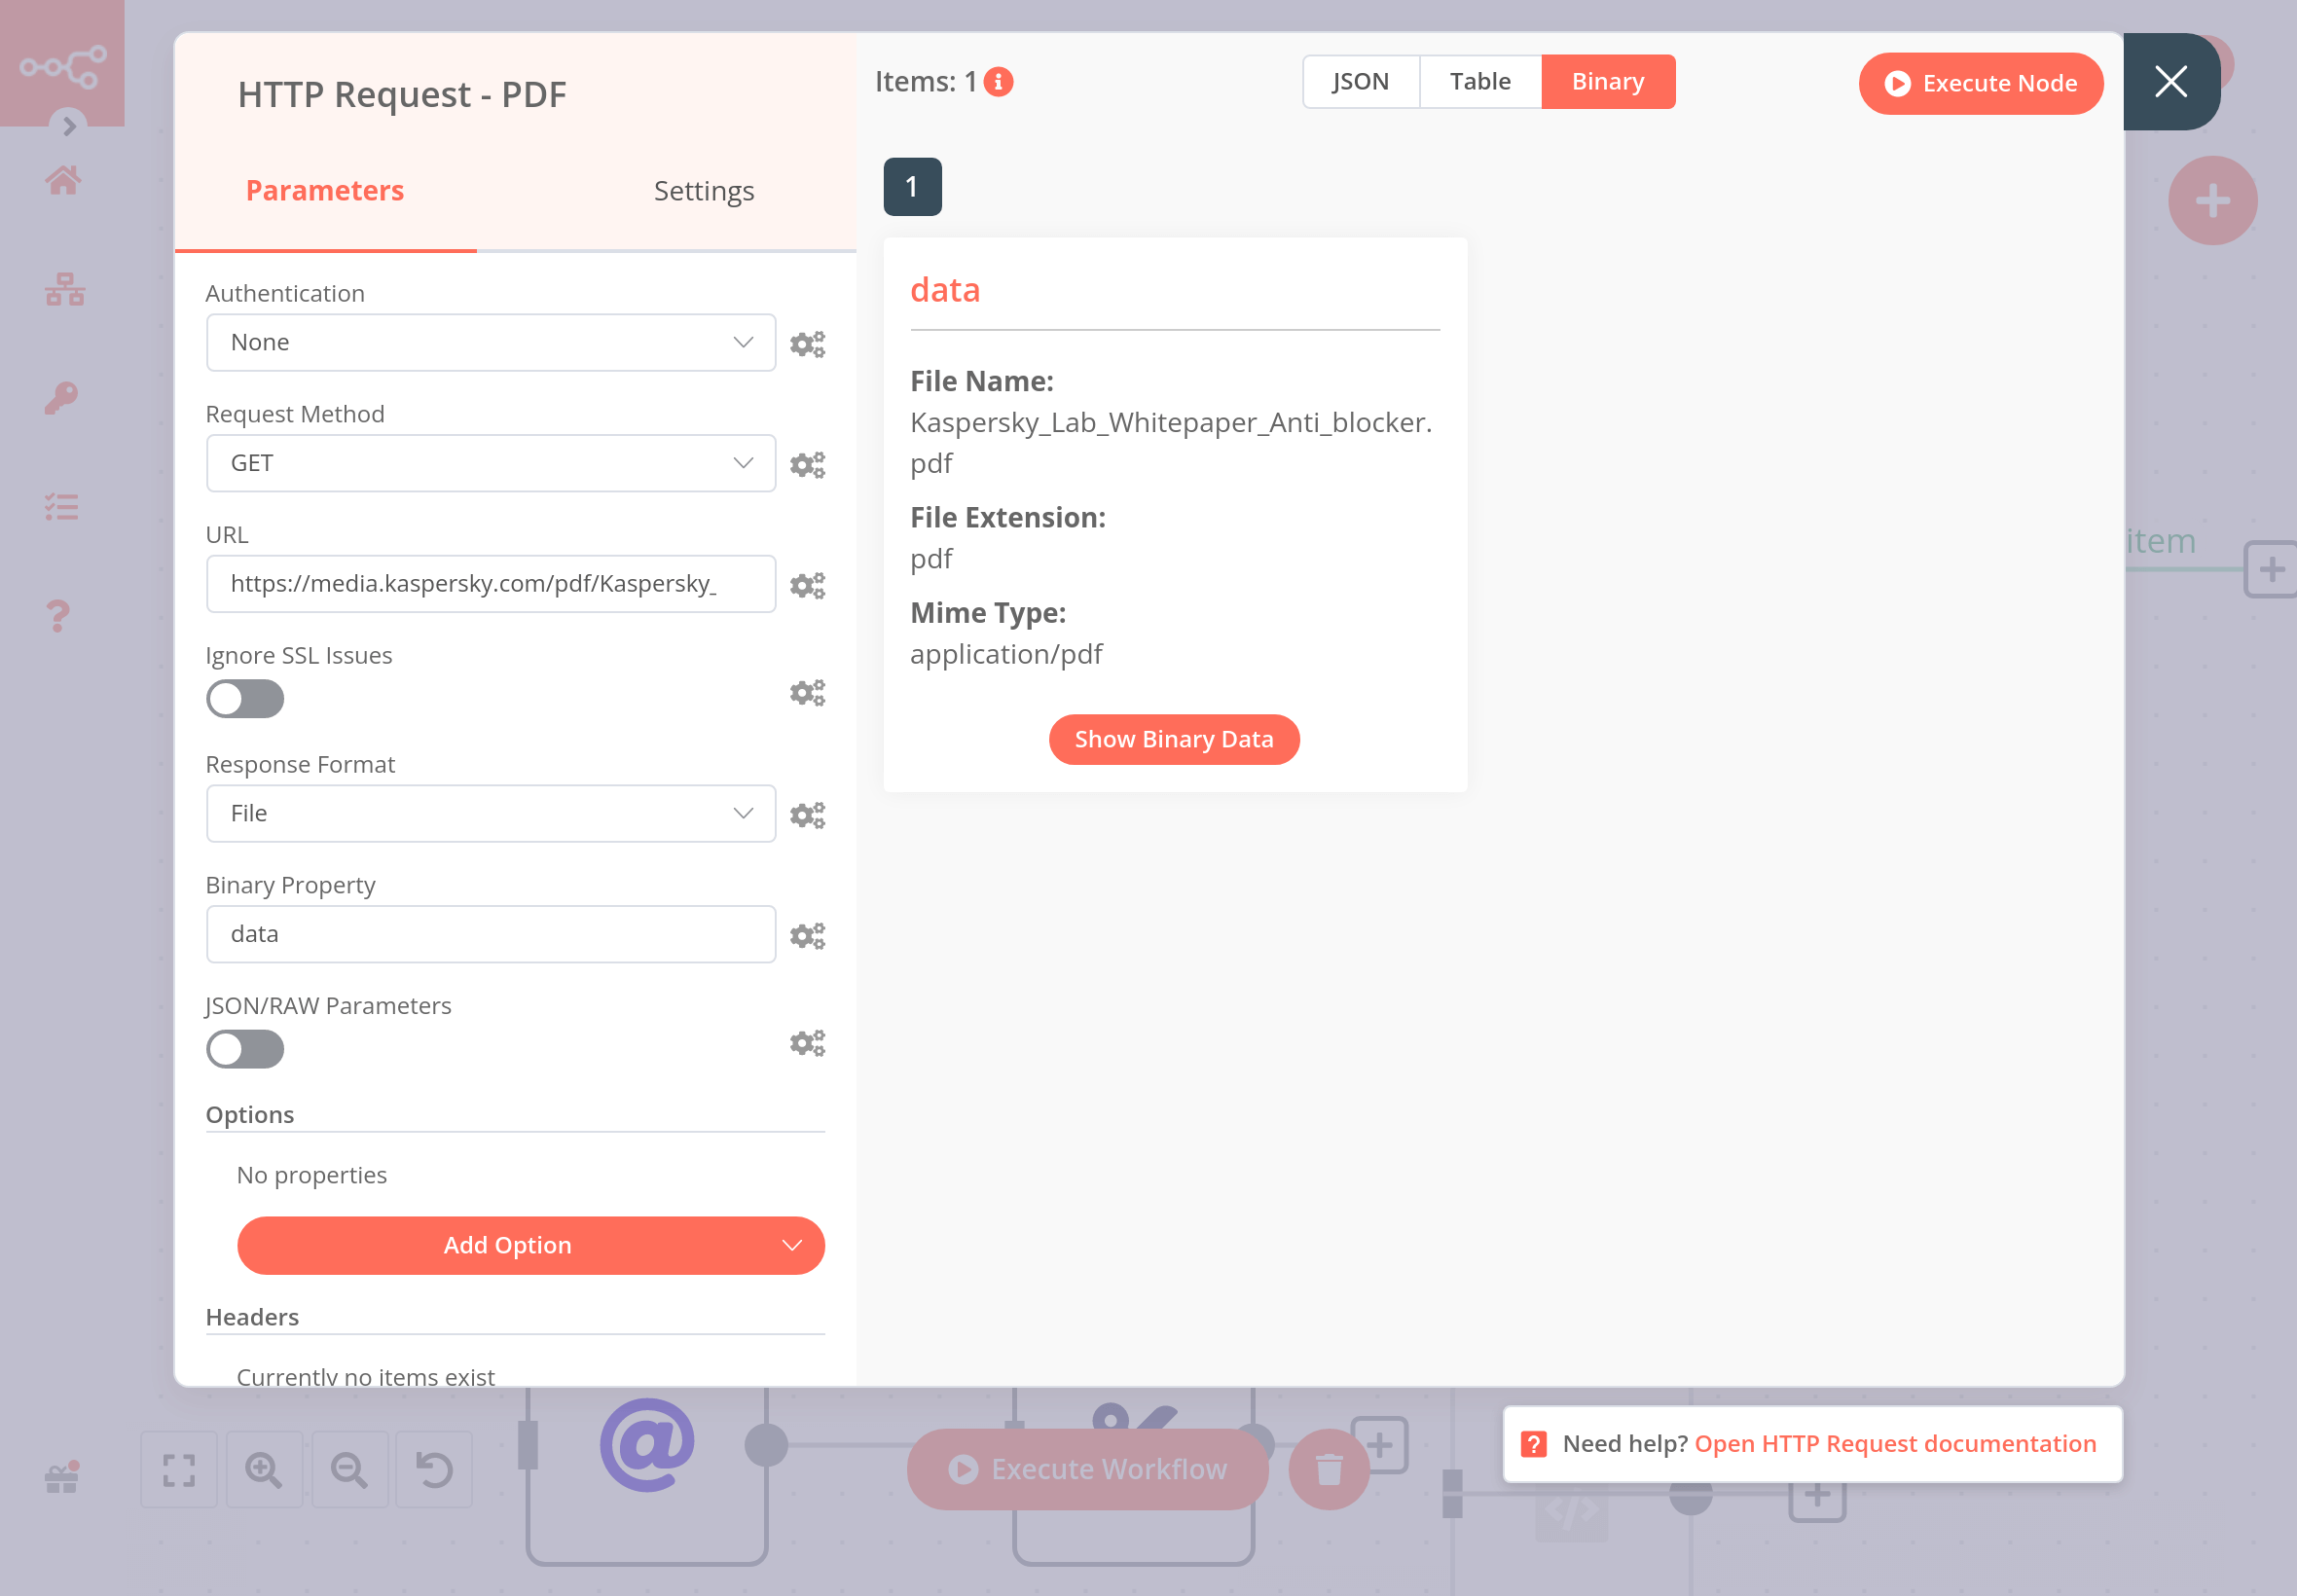Image resolution: width=2297 pixels, height=1596 pixels.
Task: Open HTTP Request documentation link
Action: [1894, 1444]
